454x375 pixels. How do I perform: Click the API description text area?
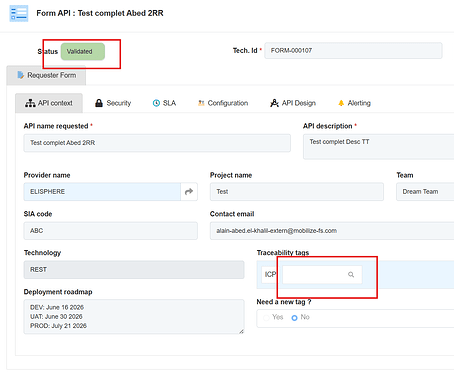coord(378,147)
